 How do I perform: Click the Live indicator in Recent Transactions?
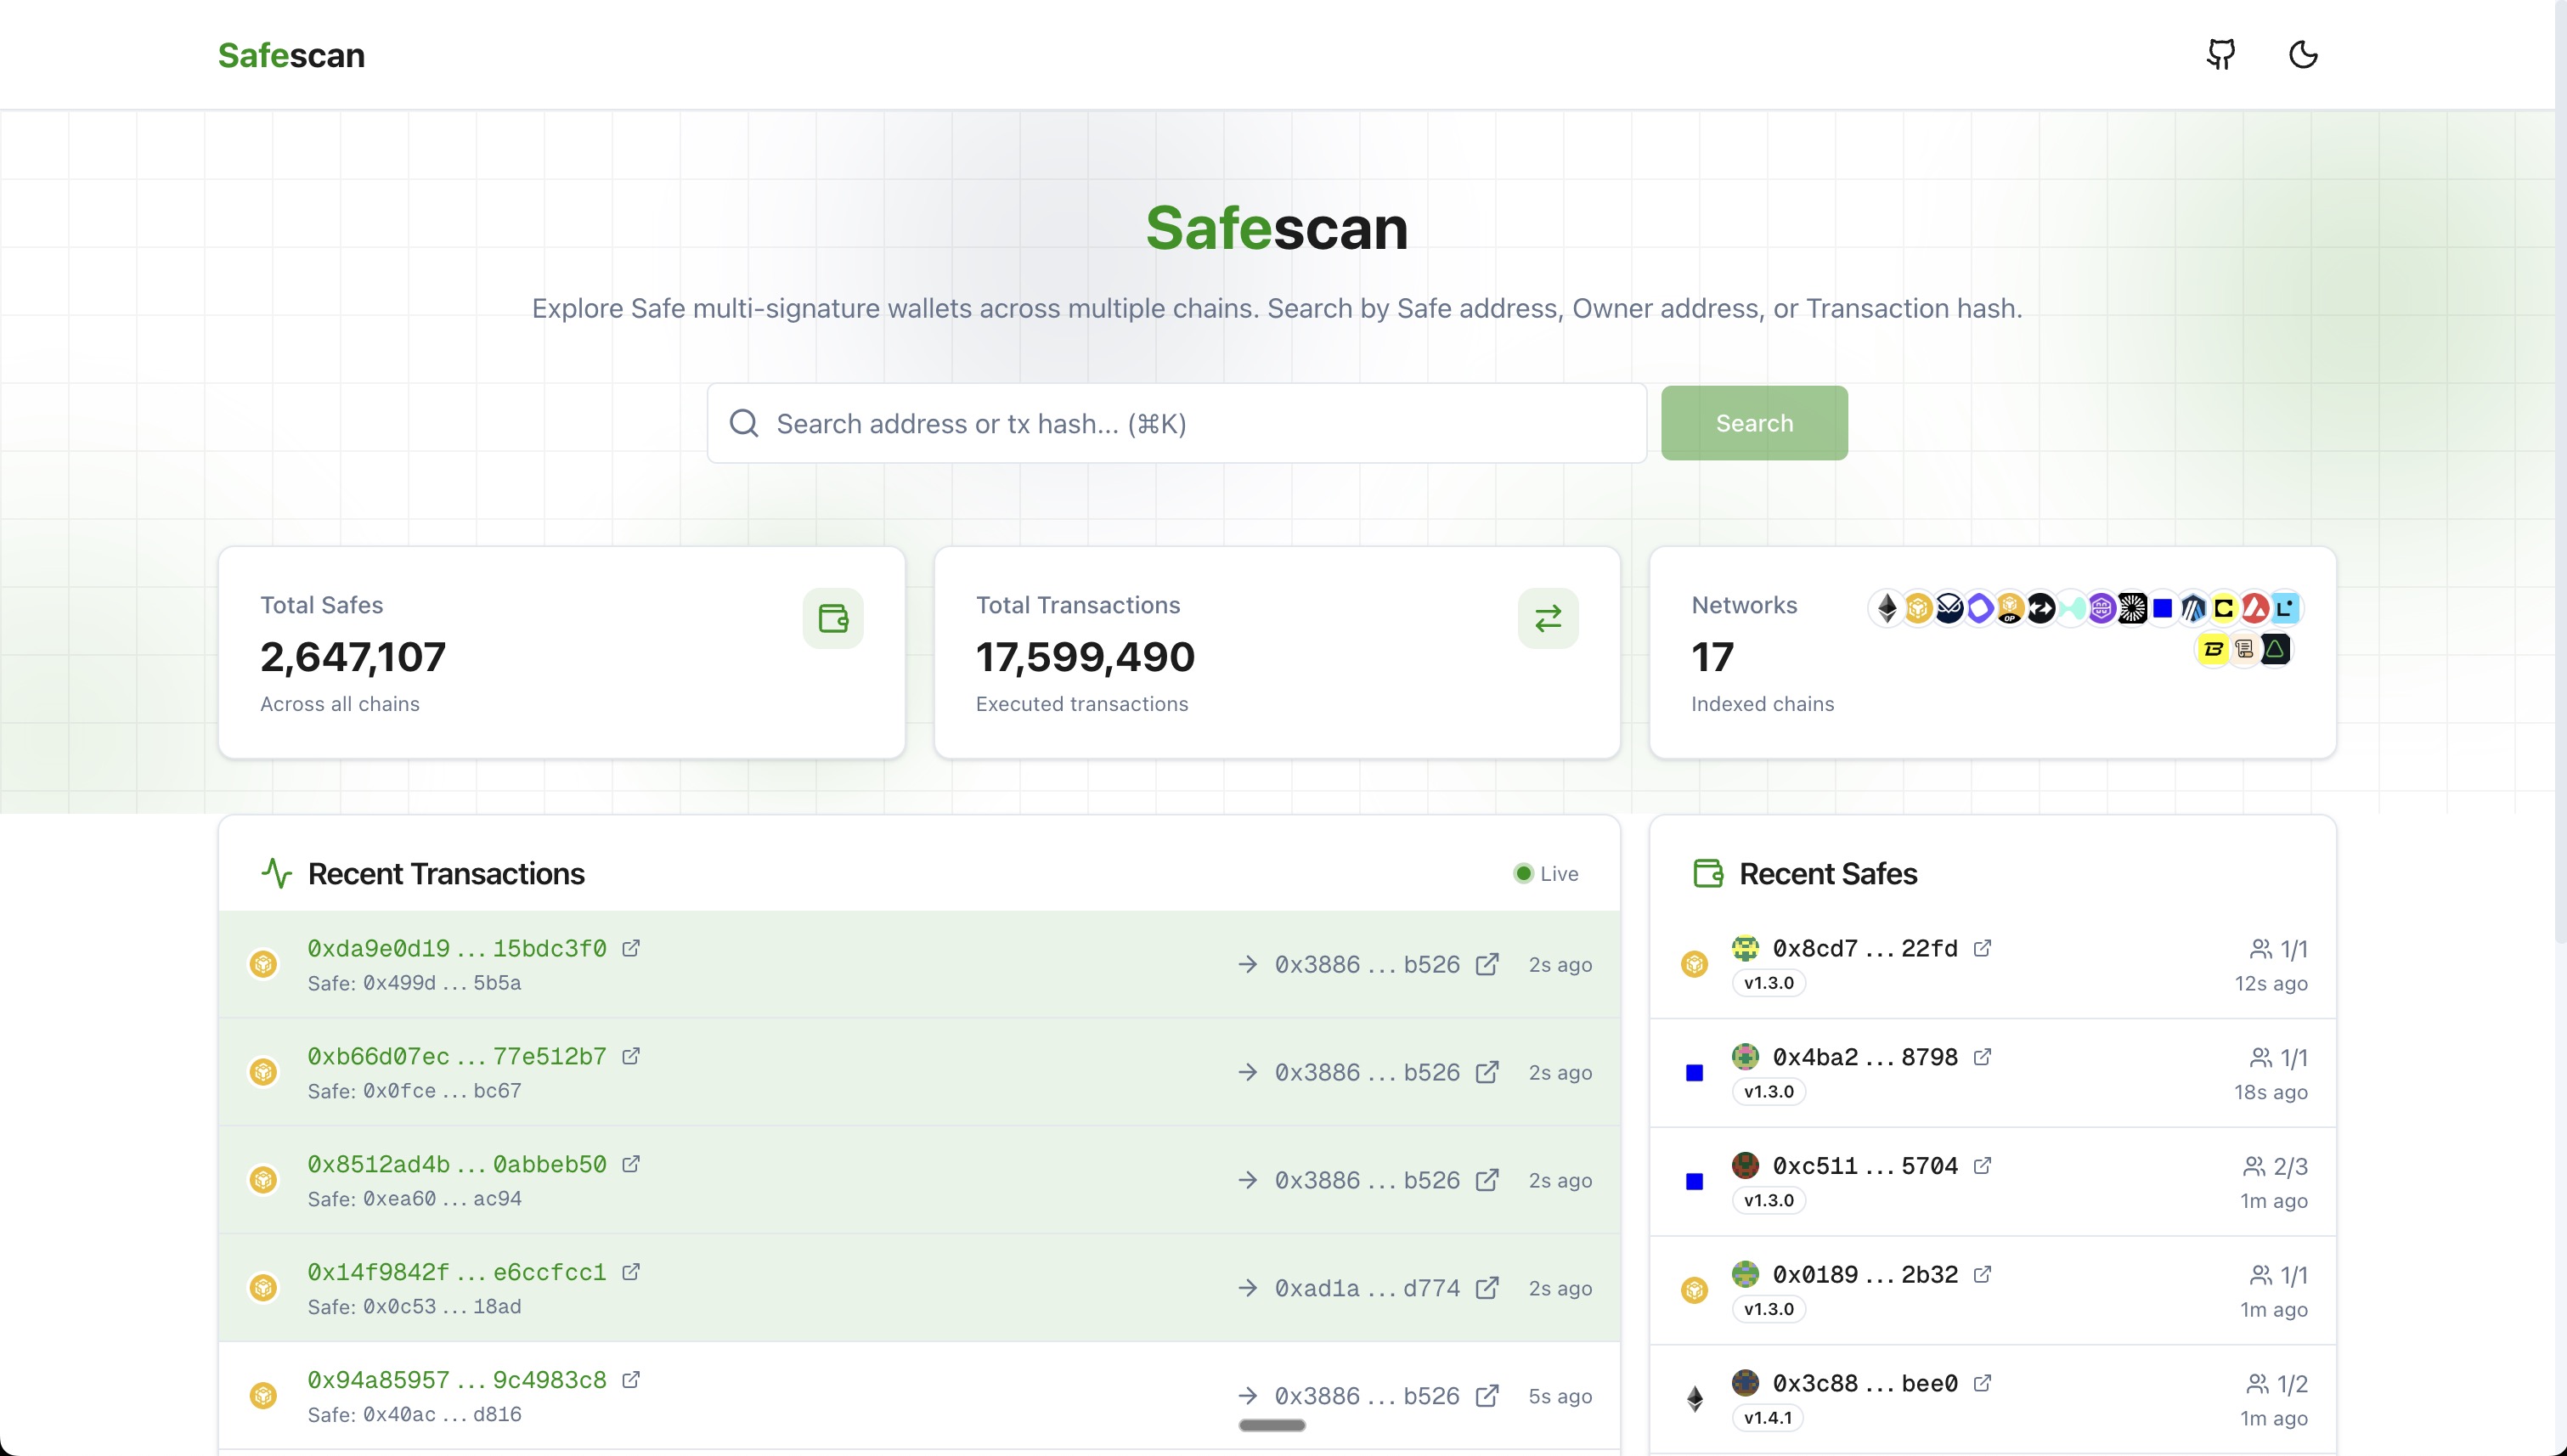click(1545, 873)
